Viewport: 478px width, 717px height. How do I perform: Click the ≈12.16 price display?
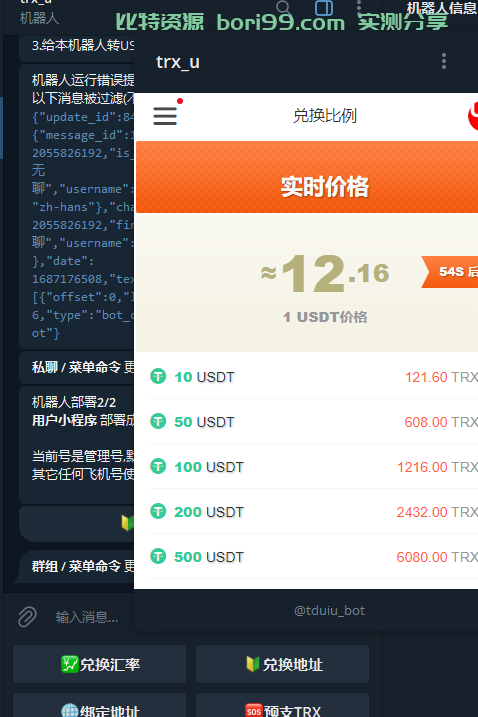click(x=325, y=273)
